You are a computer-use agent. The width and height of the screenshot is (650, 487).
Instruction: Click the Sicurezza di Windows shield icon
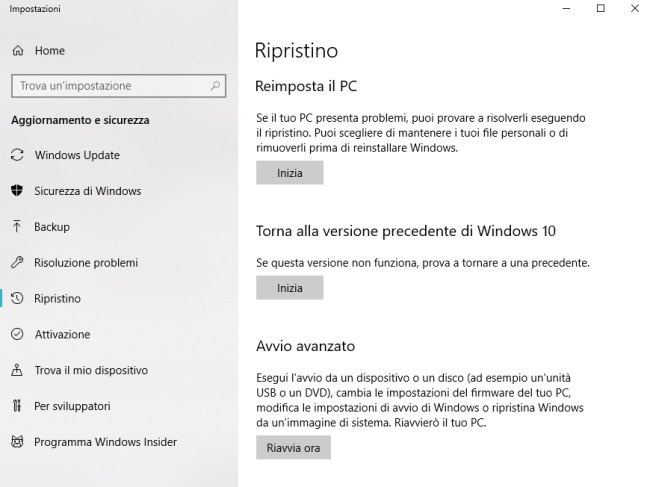[17, 191]
